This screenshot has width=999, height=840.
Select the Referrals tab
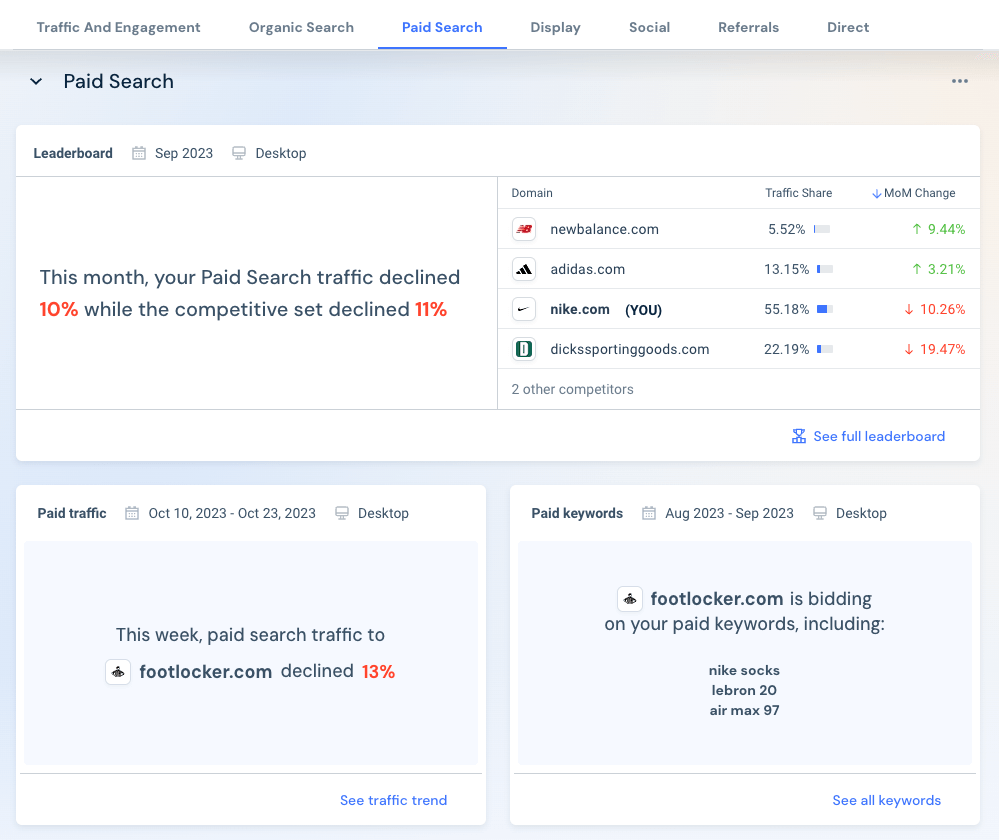[748, 27]
